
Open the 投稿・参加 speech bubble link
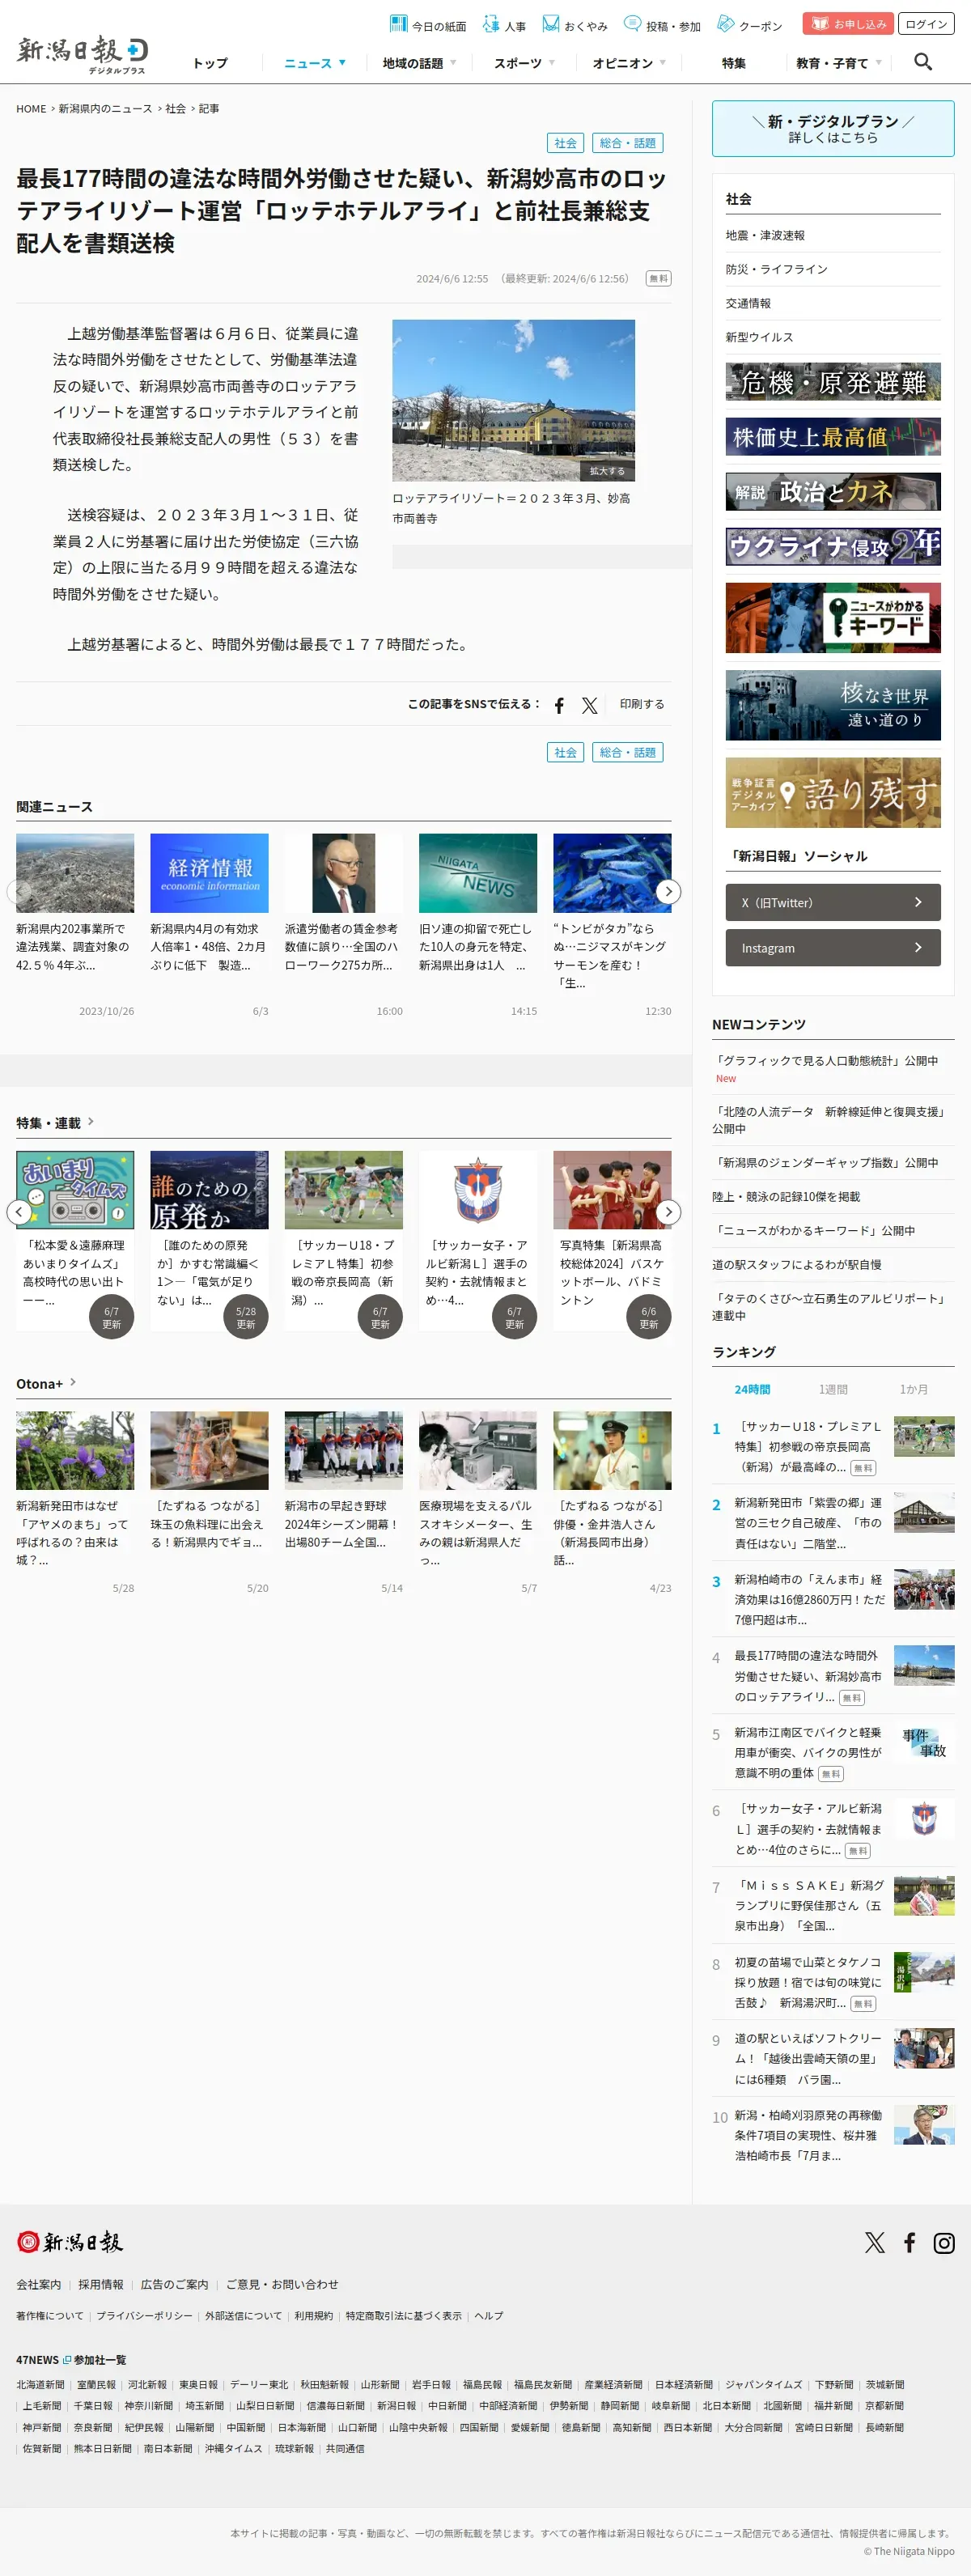click(x=661, y=24)
